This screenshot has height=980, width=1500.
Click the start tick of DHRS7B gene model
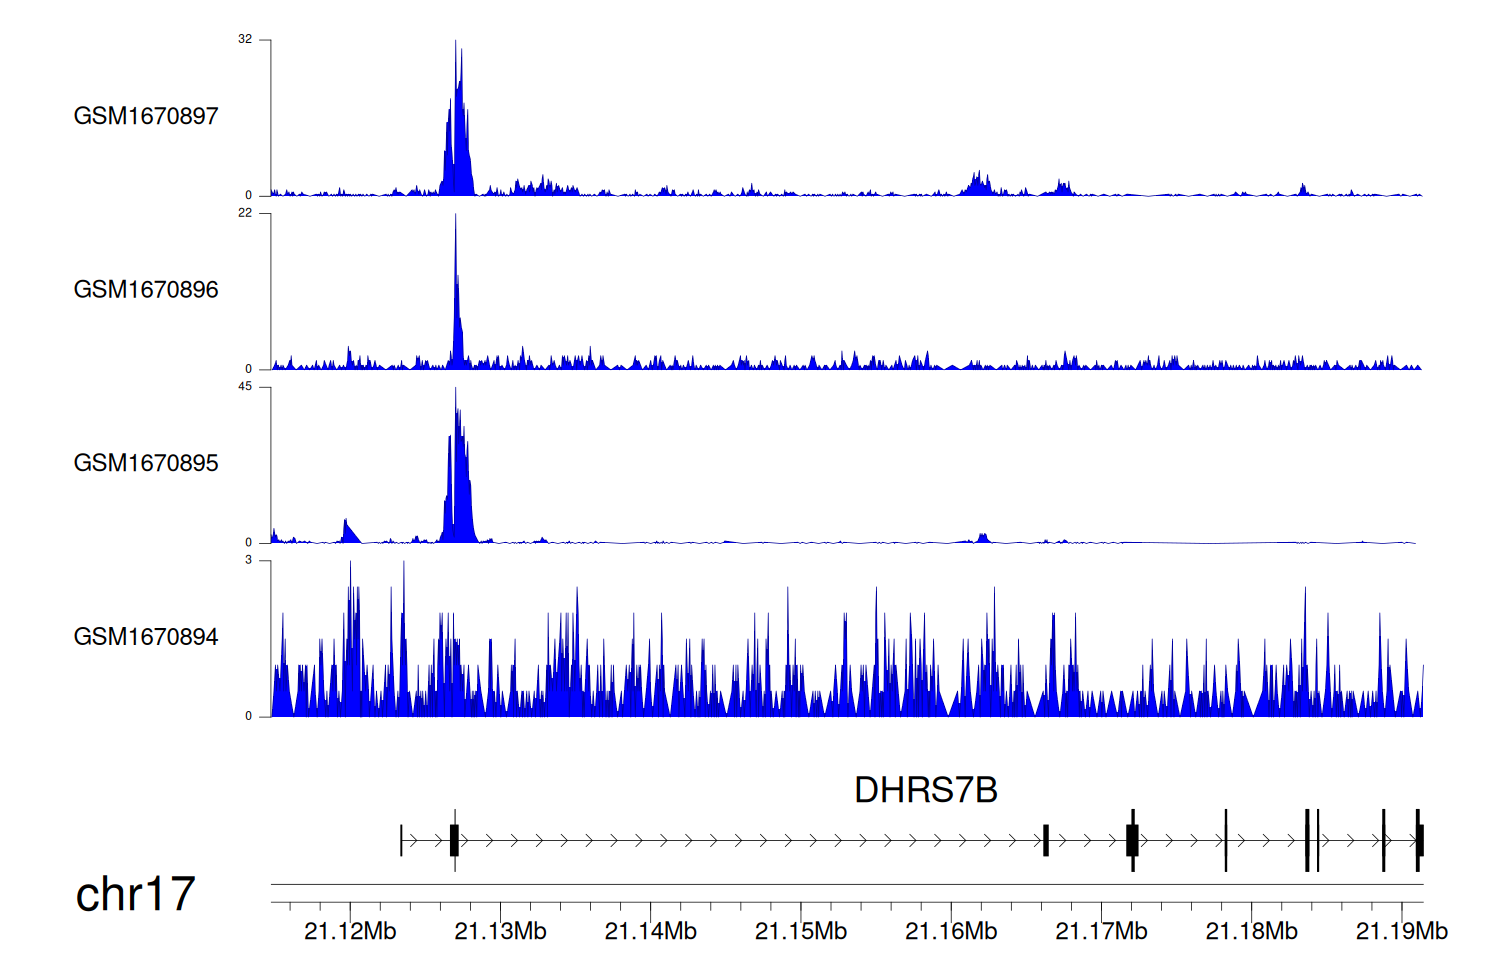[401, 840]
